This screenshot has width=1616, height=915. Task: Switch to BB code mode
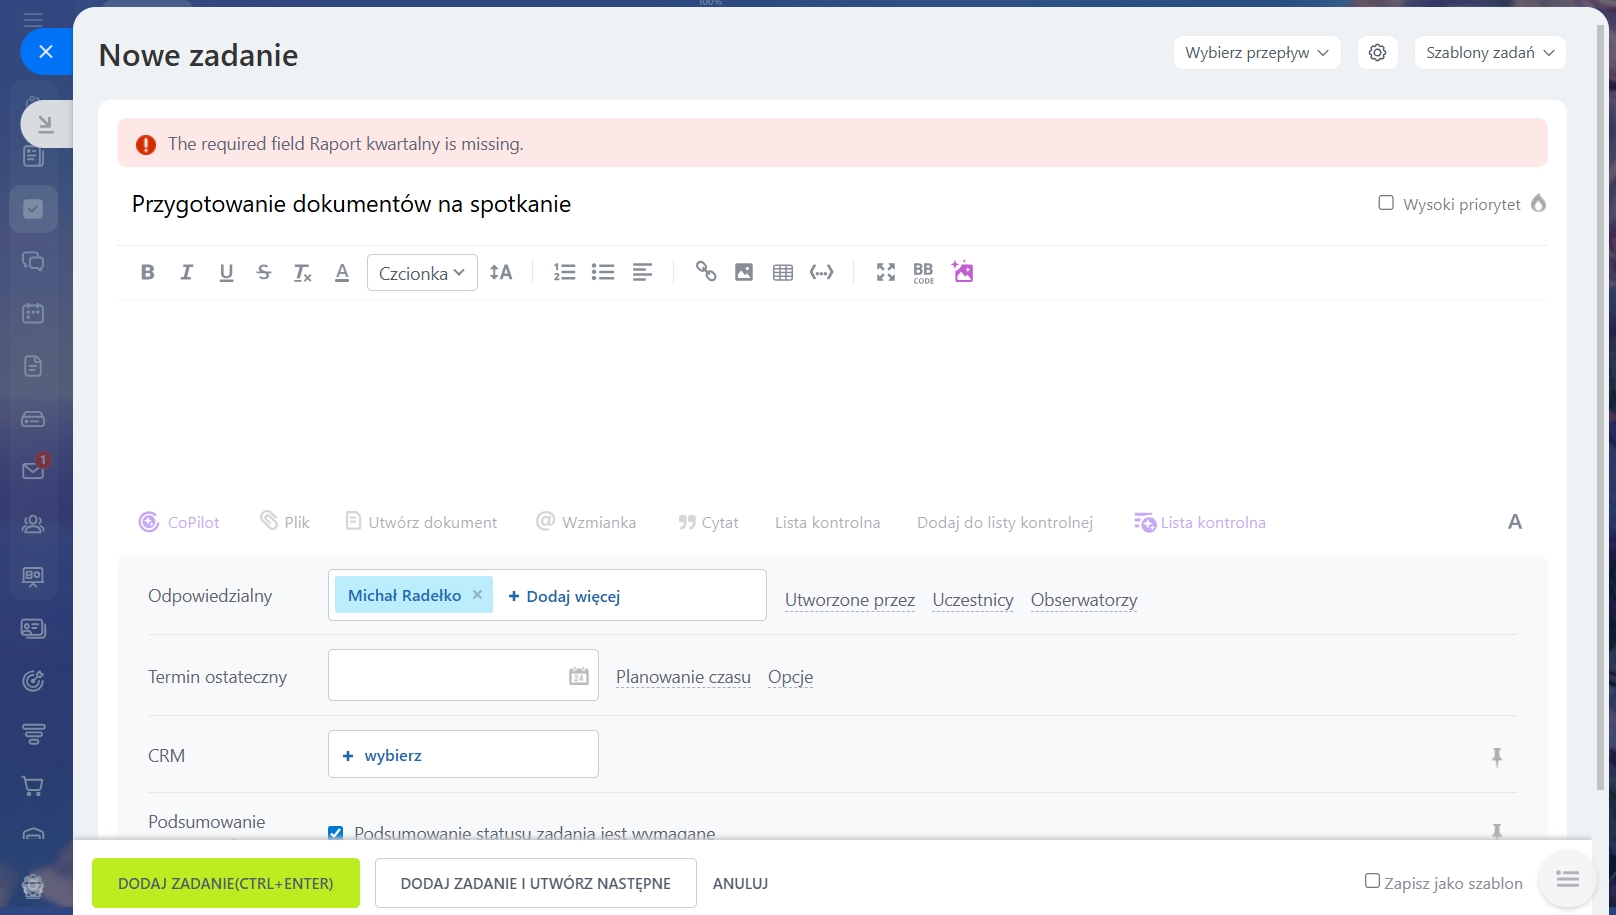[924, 273]
